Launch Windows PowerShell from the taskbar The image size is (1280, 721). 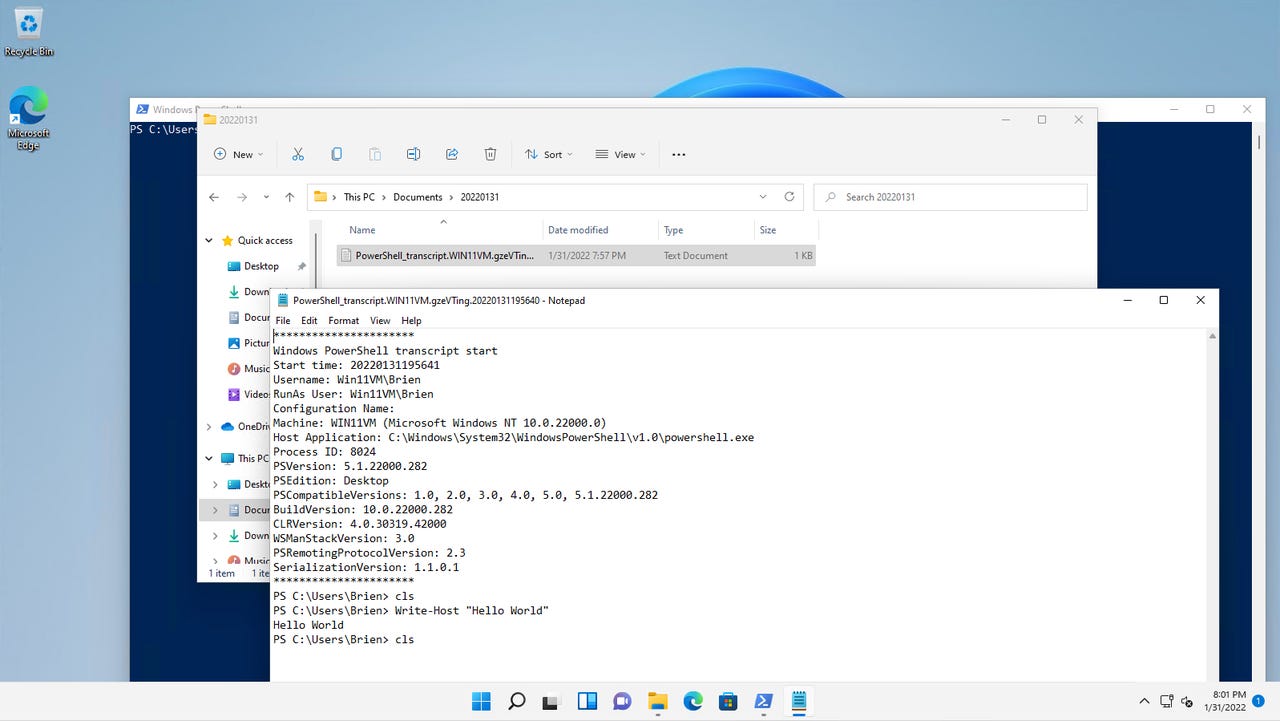tap(763, 701)
